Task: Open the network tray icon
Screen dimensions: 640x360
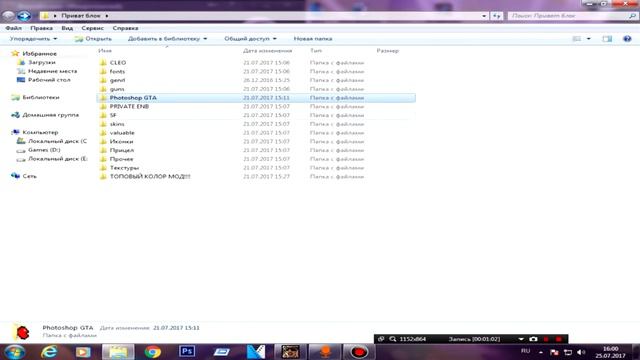Action: pos(568,352)
